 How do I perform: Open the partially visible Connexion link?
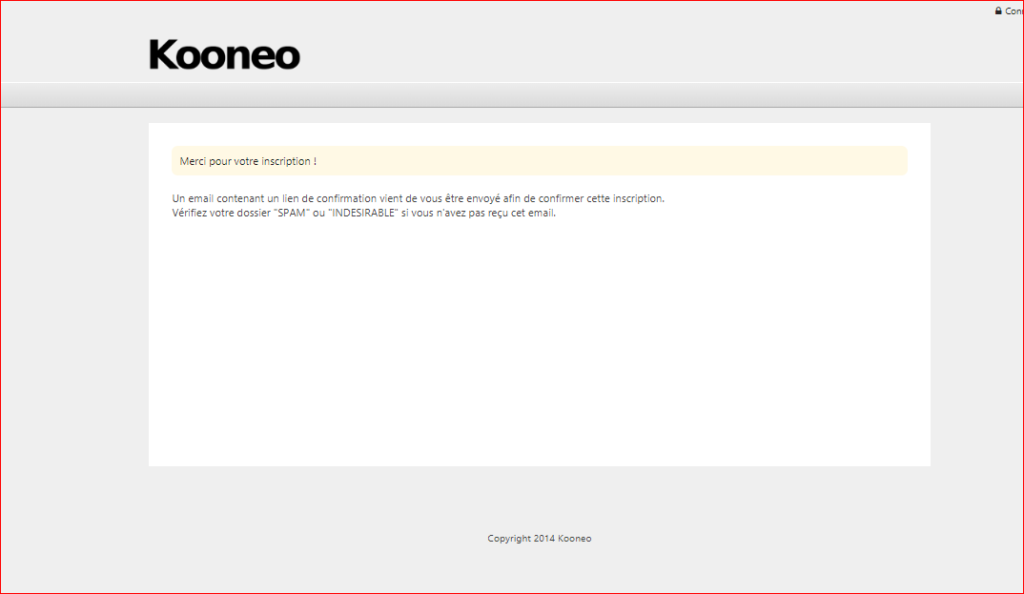click(1013, 11)
